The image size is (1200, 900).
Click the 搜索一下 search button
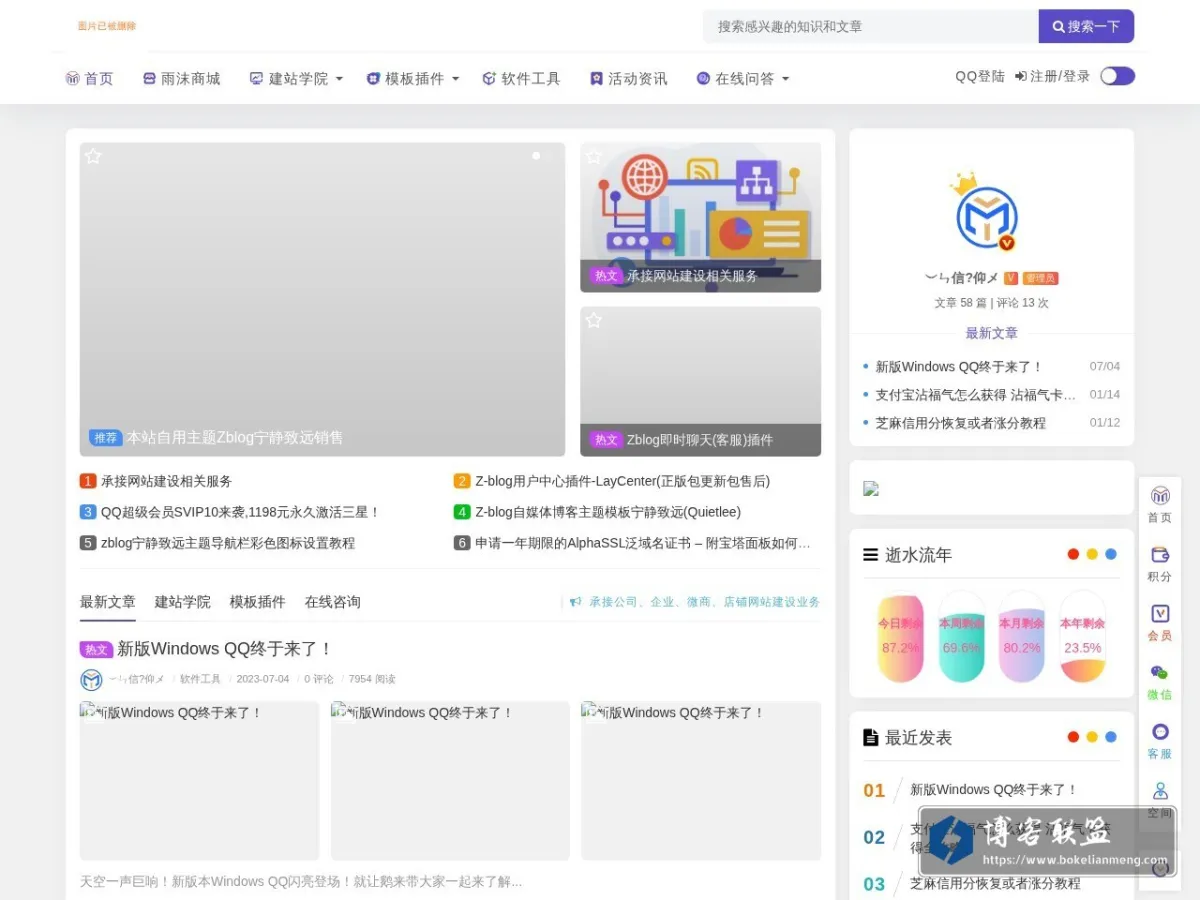pos(1086,26)
